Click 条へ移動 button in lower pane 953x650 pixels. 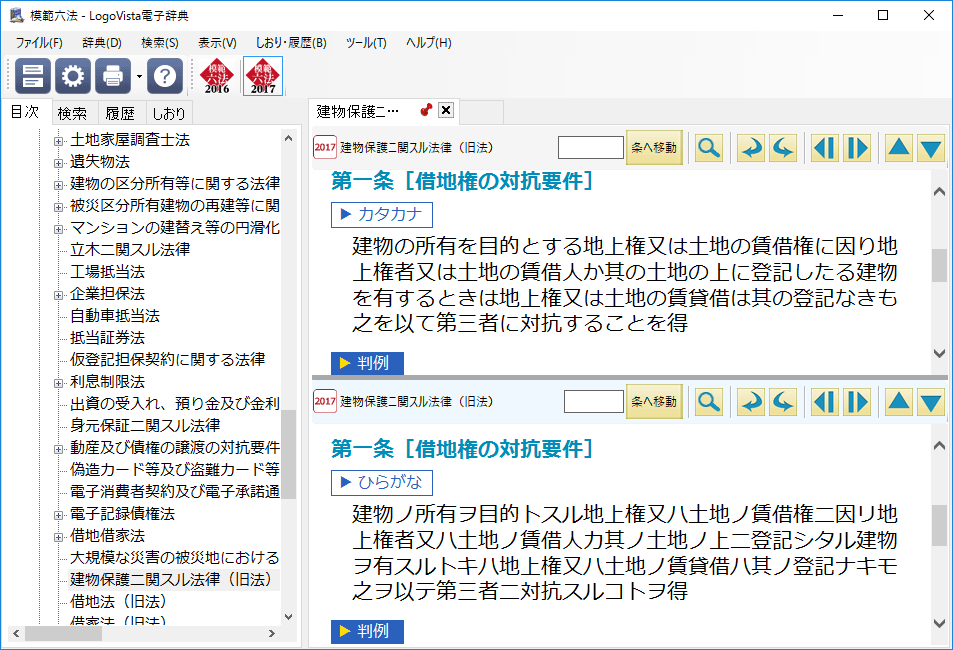click(x=654, y=402)
